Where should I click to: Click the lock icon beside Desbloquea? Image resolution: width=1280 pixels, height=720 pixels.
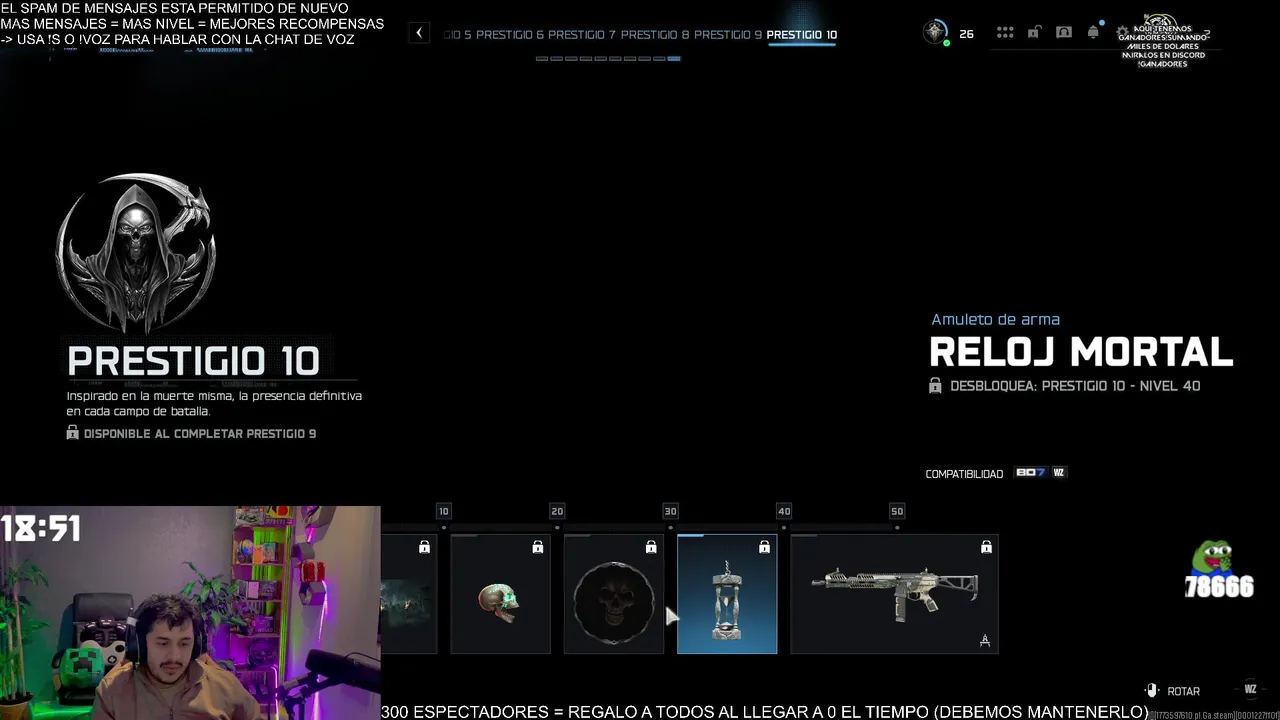[935, 385]
